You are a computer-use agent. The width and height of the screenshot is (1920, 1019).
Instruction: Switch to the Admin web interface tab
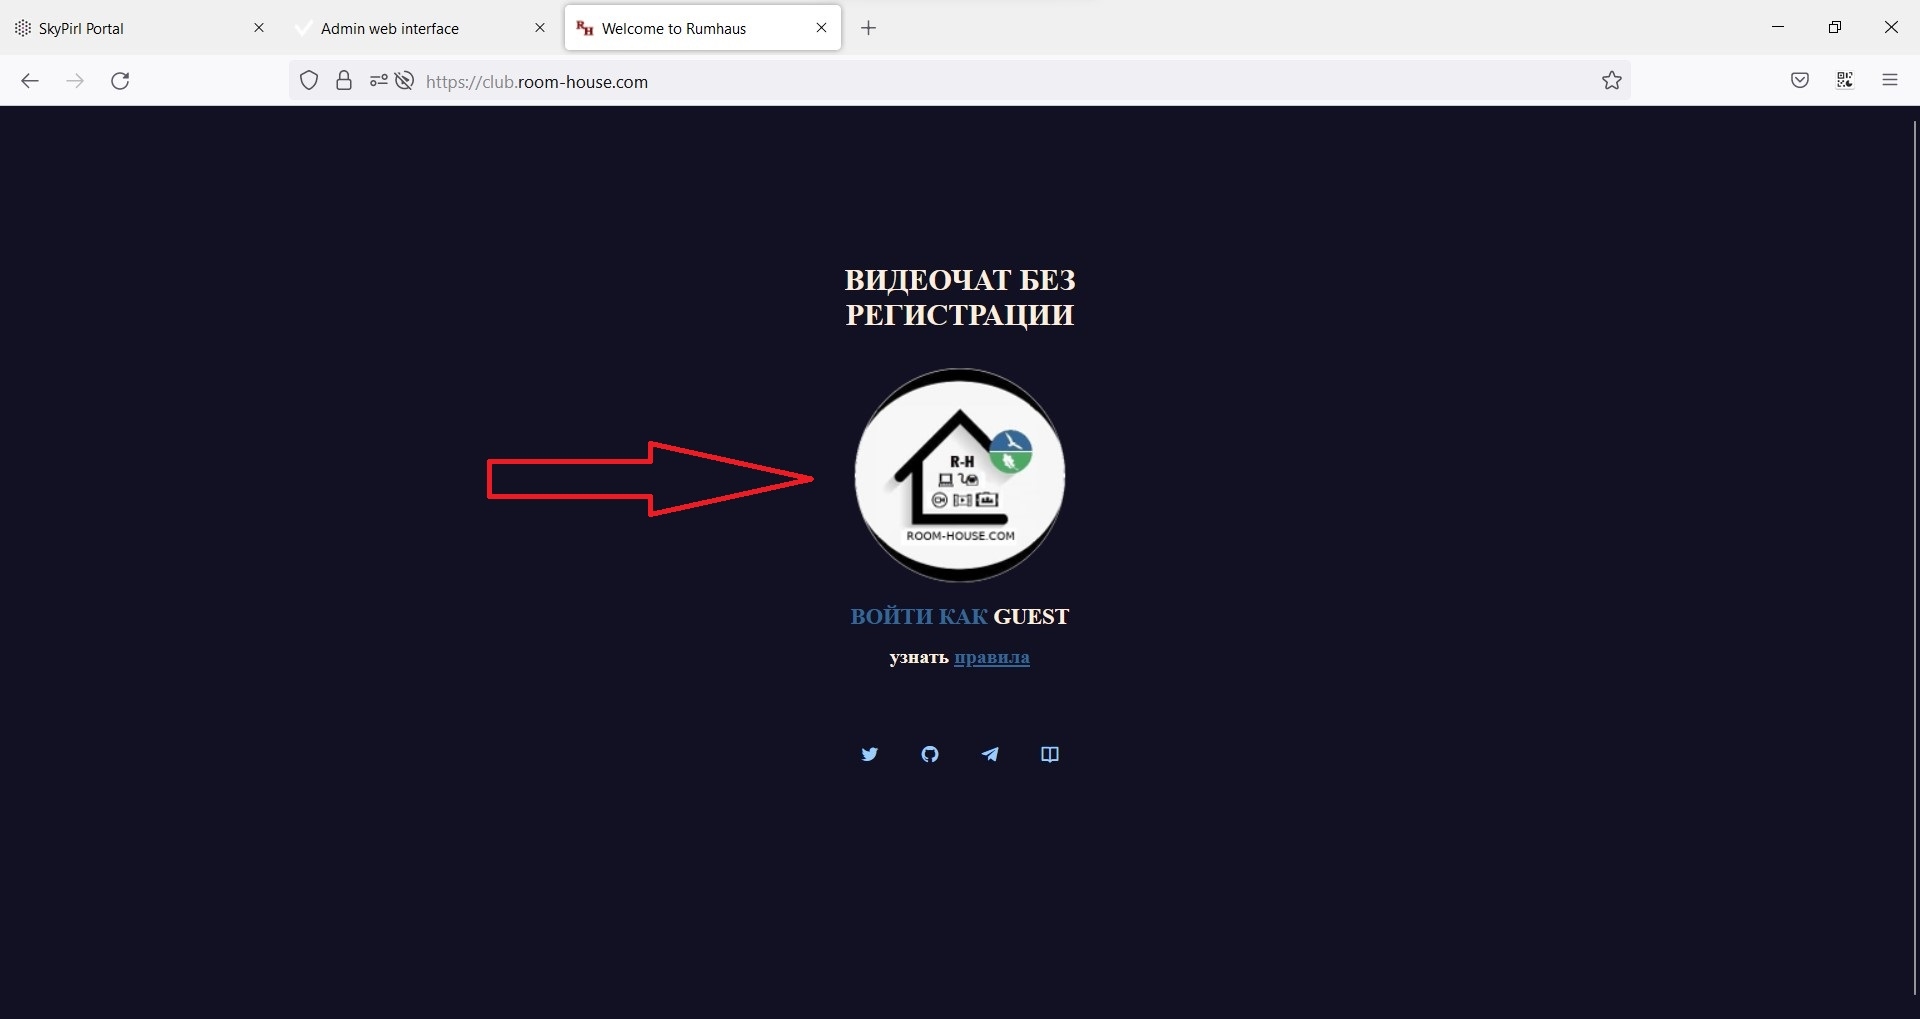point(421,28)
